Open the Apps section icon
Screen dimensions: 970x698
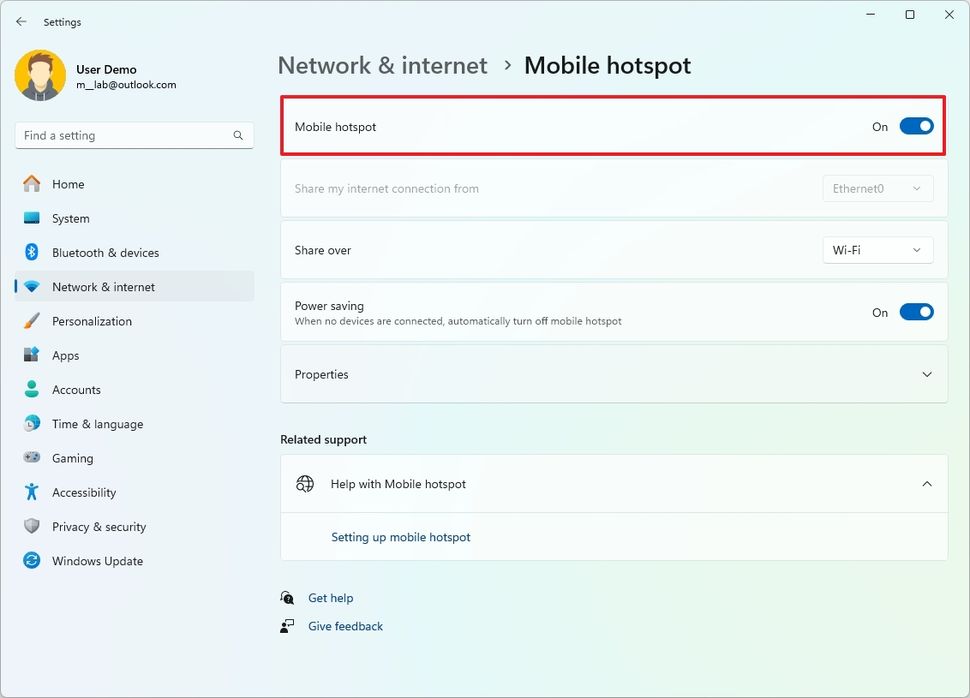pyautogui.click(x=32, y=355)
